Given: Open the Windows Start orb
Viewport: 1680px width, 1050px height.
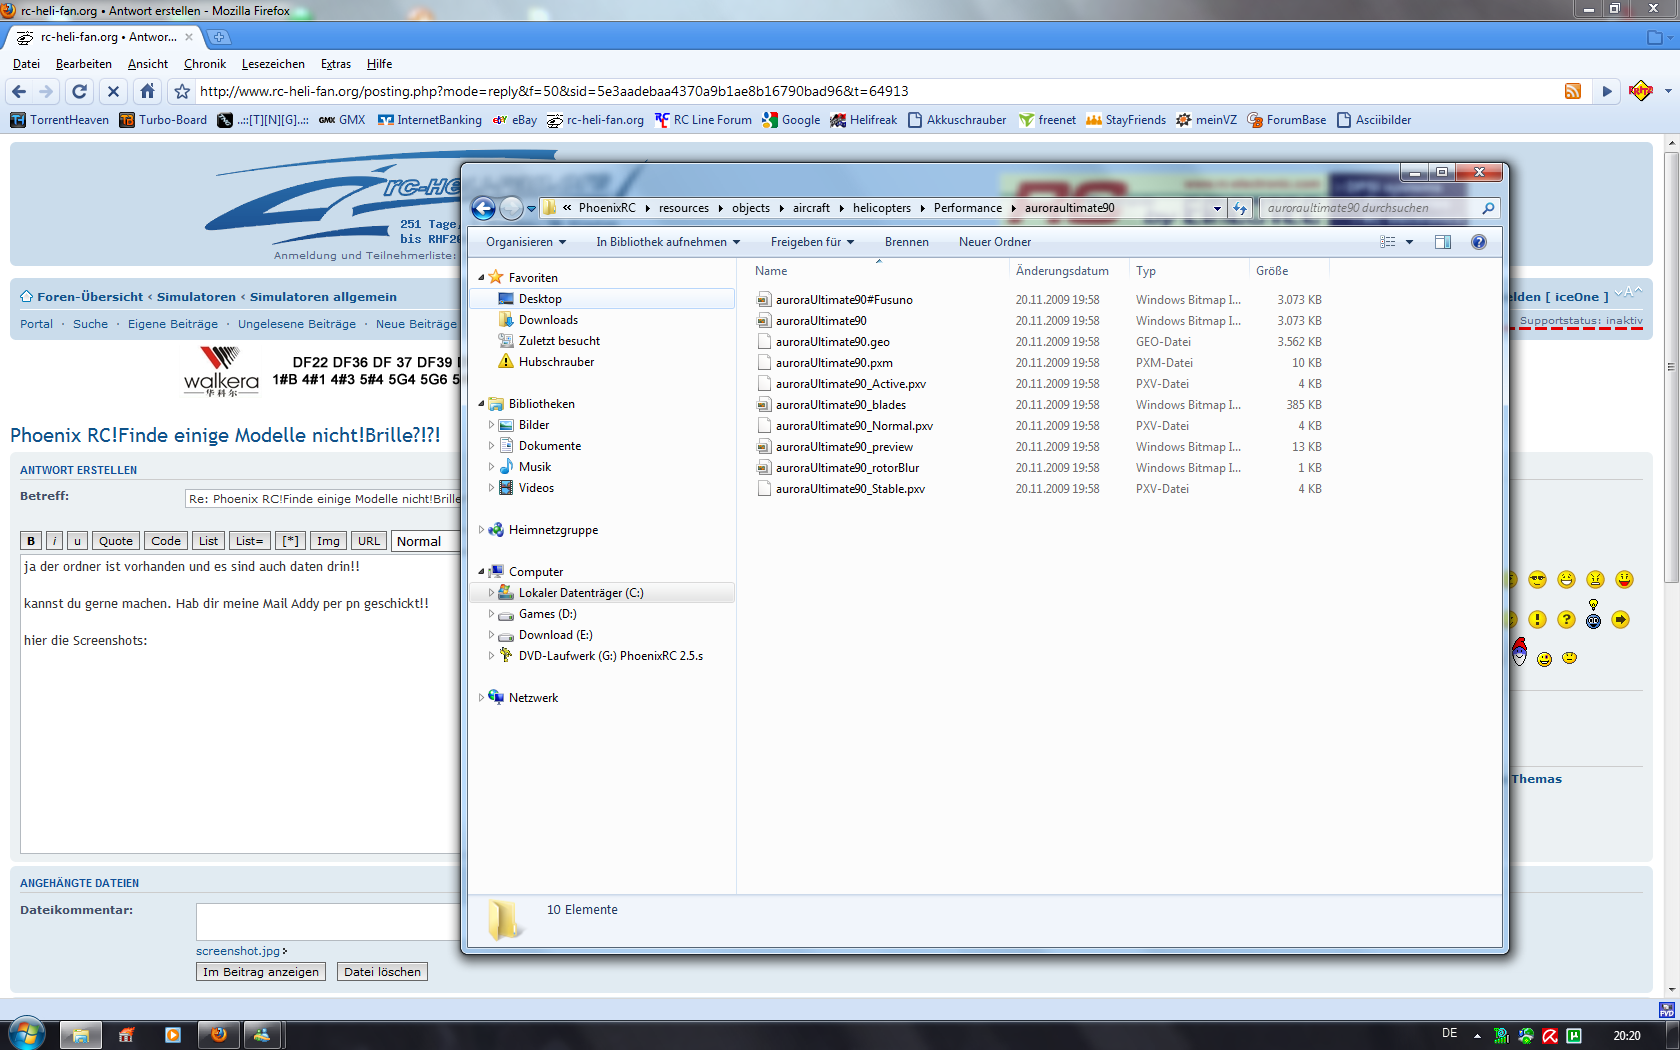Looking at the screenshot, I should click(27, 1034).
